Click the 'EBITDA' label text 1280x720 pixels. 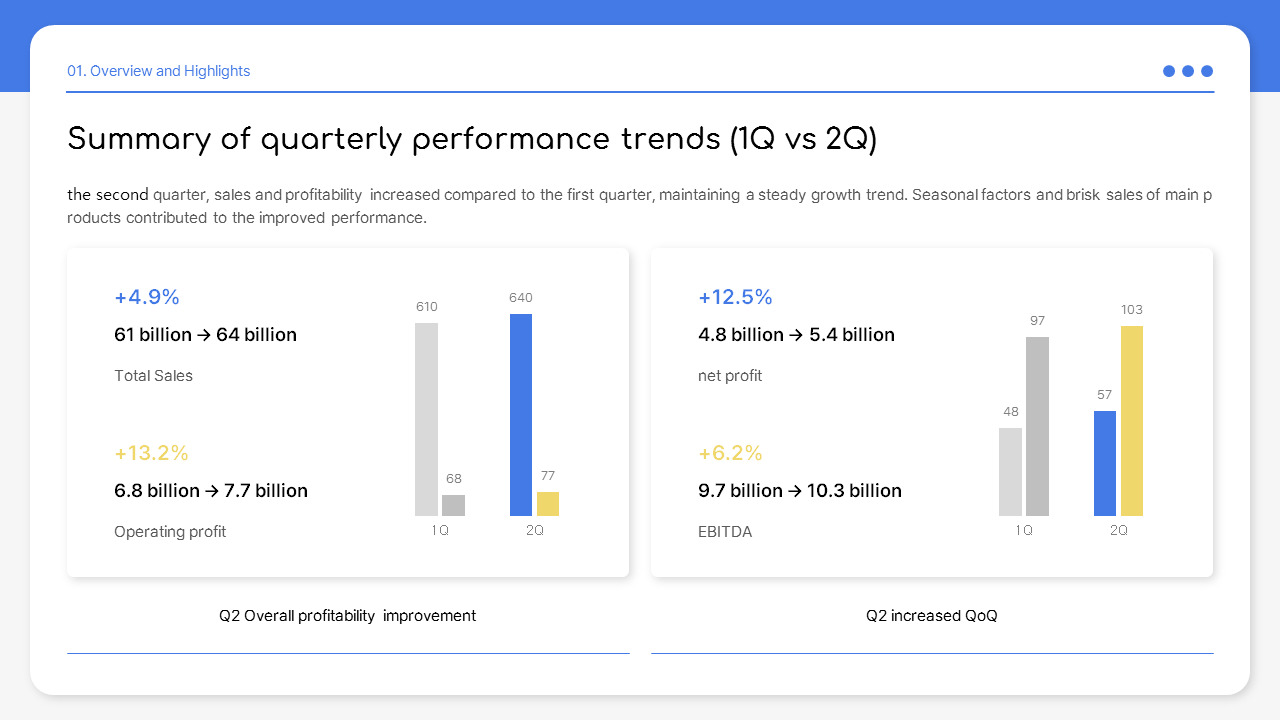(x=725, y=531)
